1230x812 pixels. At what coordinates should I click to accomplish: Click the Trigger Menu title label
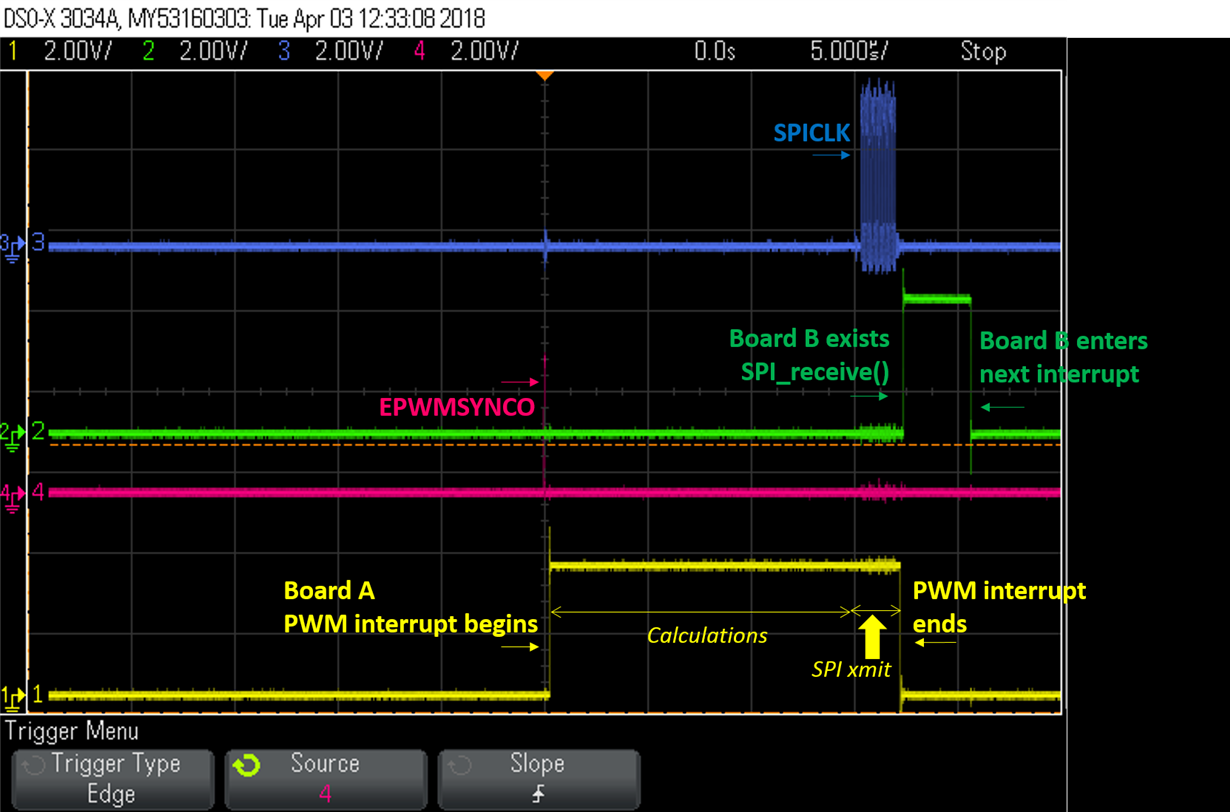[73, 731]
